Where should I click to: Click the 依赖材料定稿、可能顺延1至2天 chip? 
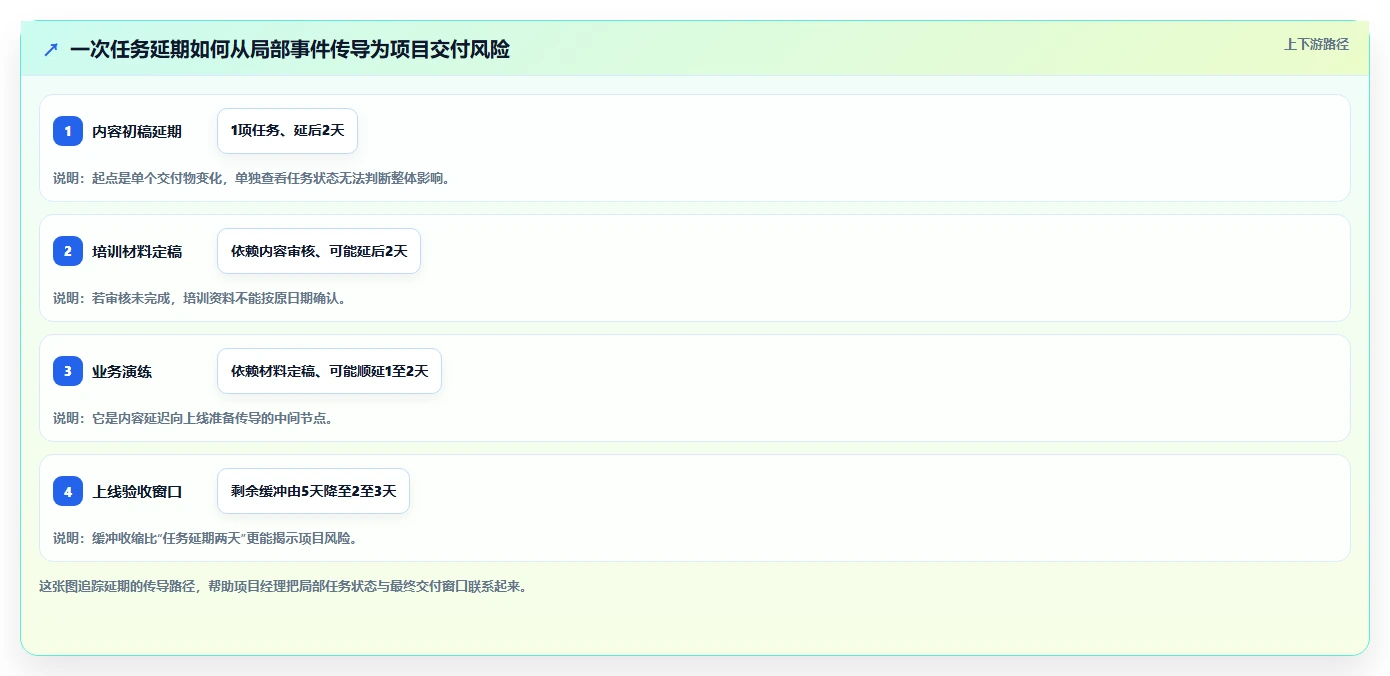[x=329, y=371]
